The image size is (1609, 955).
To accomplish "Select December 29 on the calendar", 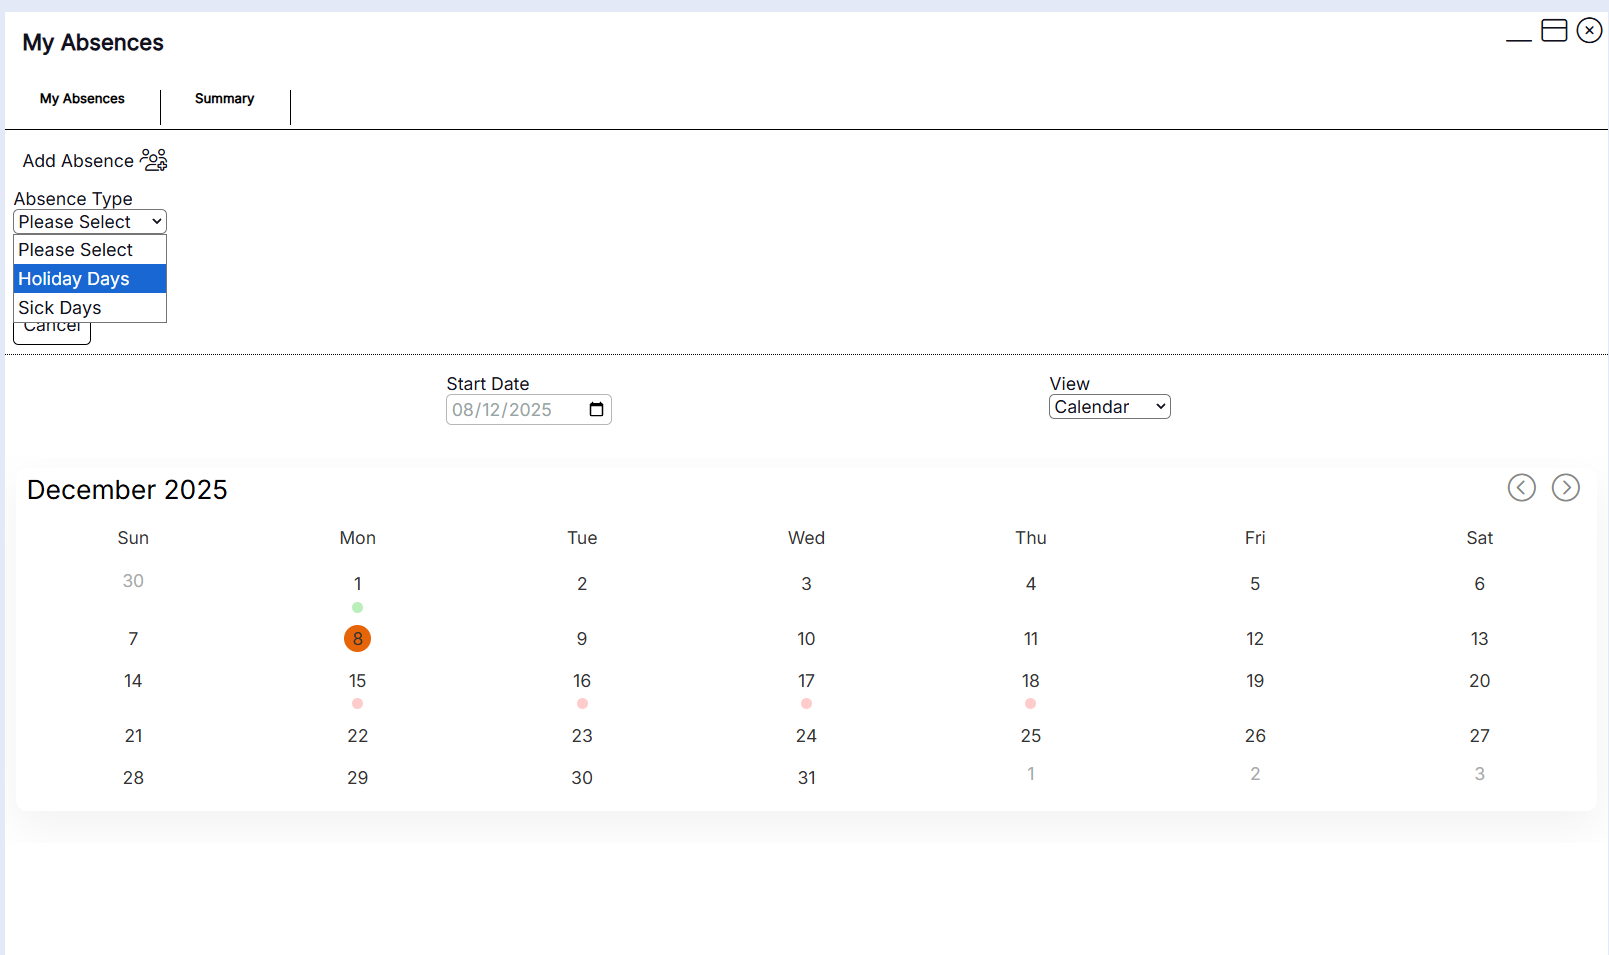I will coord(357,778).
